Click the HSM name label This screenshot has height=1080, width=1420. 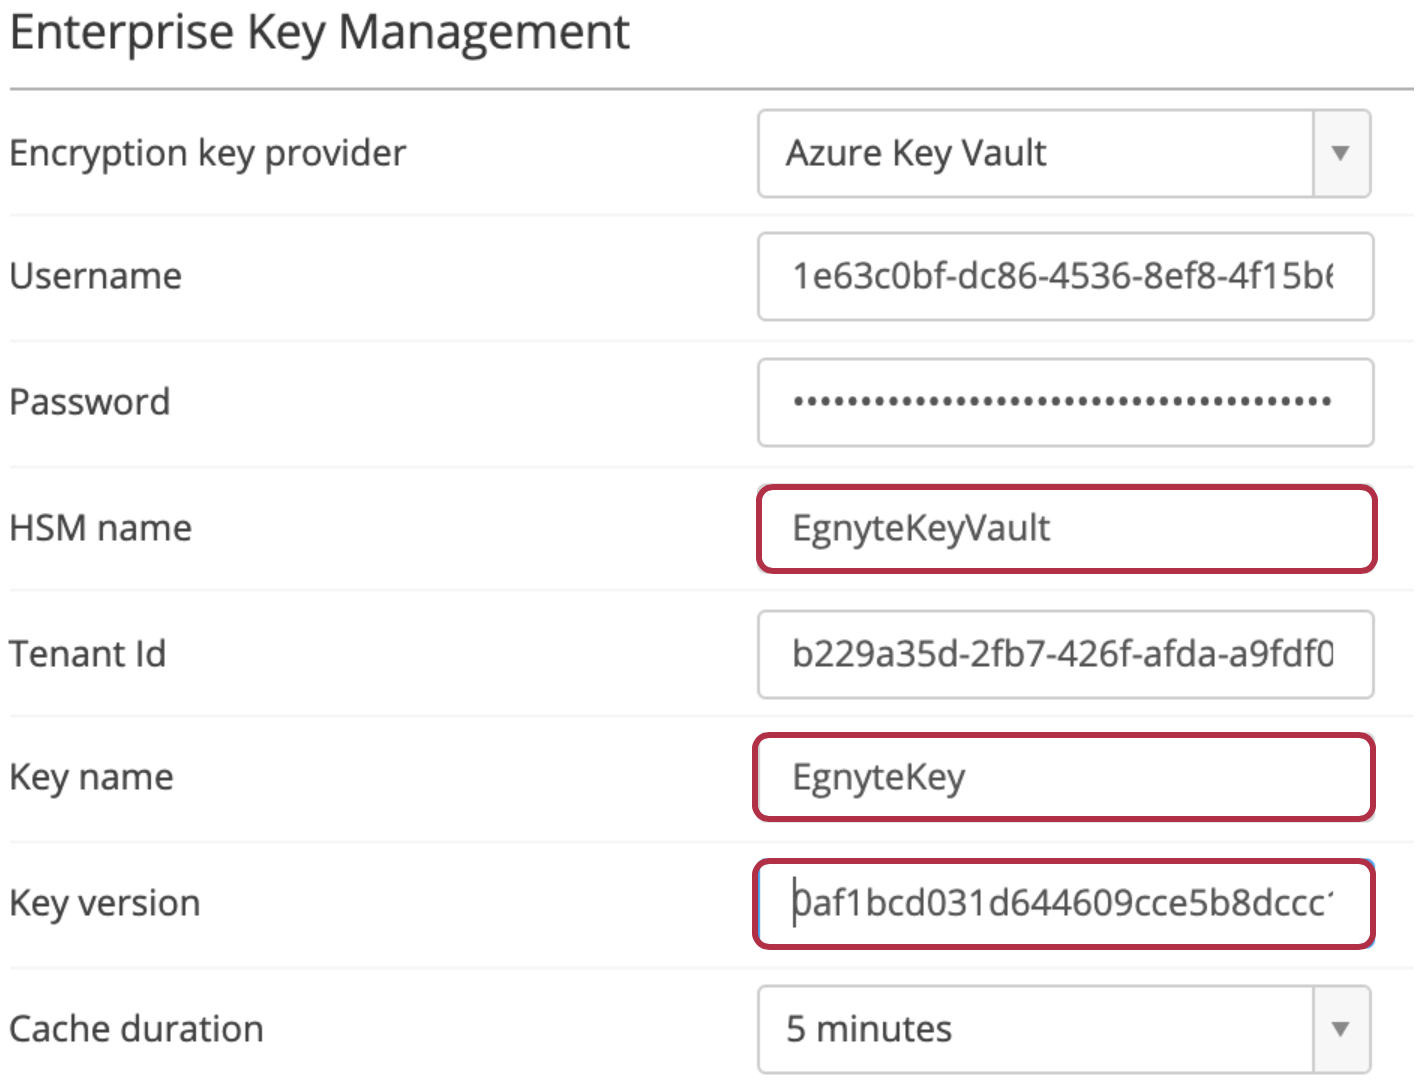point(100,528)
